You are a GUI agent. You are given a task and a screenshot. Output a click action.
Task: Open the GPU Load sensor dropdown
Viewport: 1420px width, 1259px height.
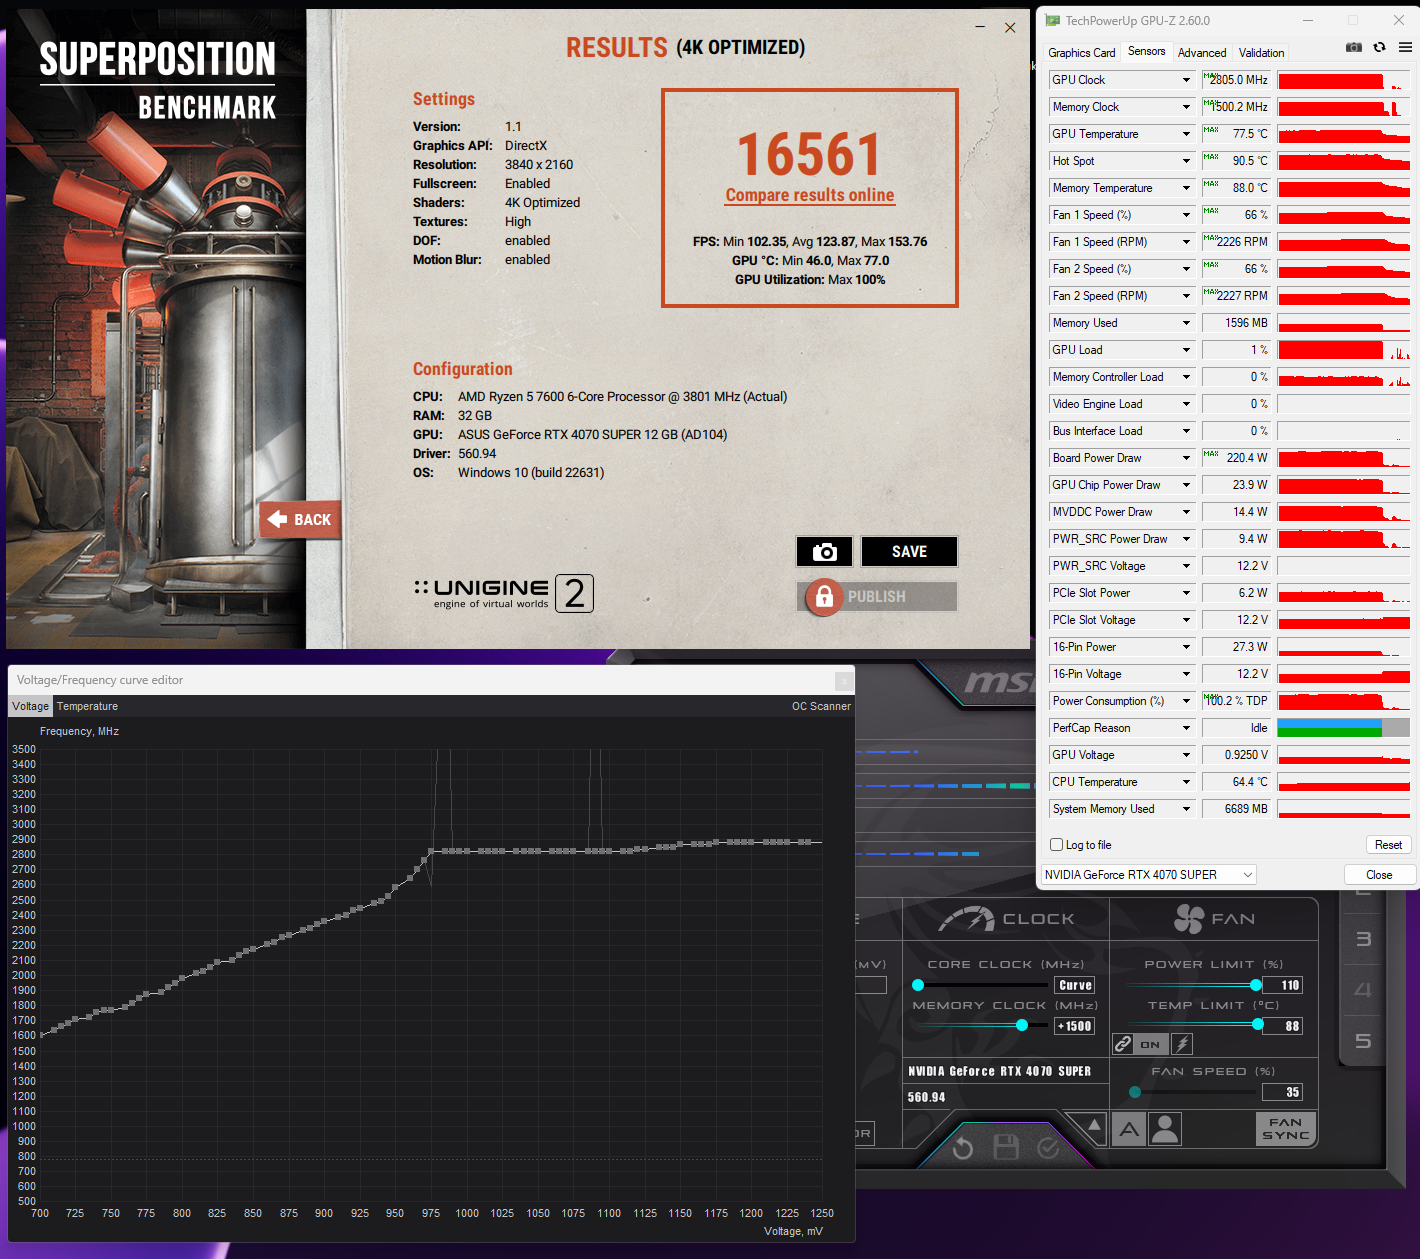[1187, 350]
